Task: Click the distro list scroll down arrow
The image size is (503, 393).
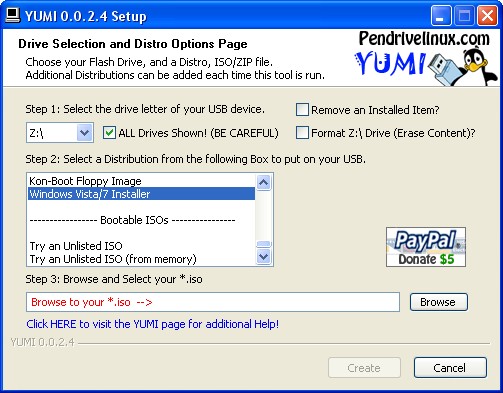Action: click(264, 257)
